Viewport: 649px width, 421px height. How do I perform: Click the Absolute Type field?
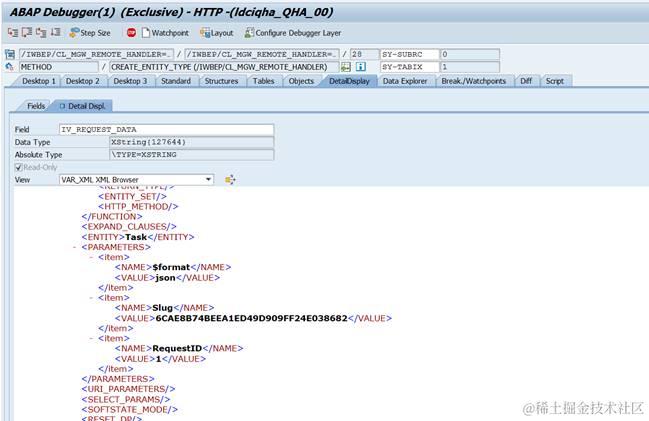click(x=192, y=154)
